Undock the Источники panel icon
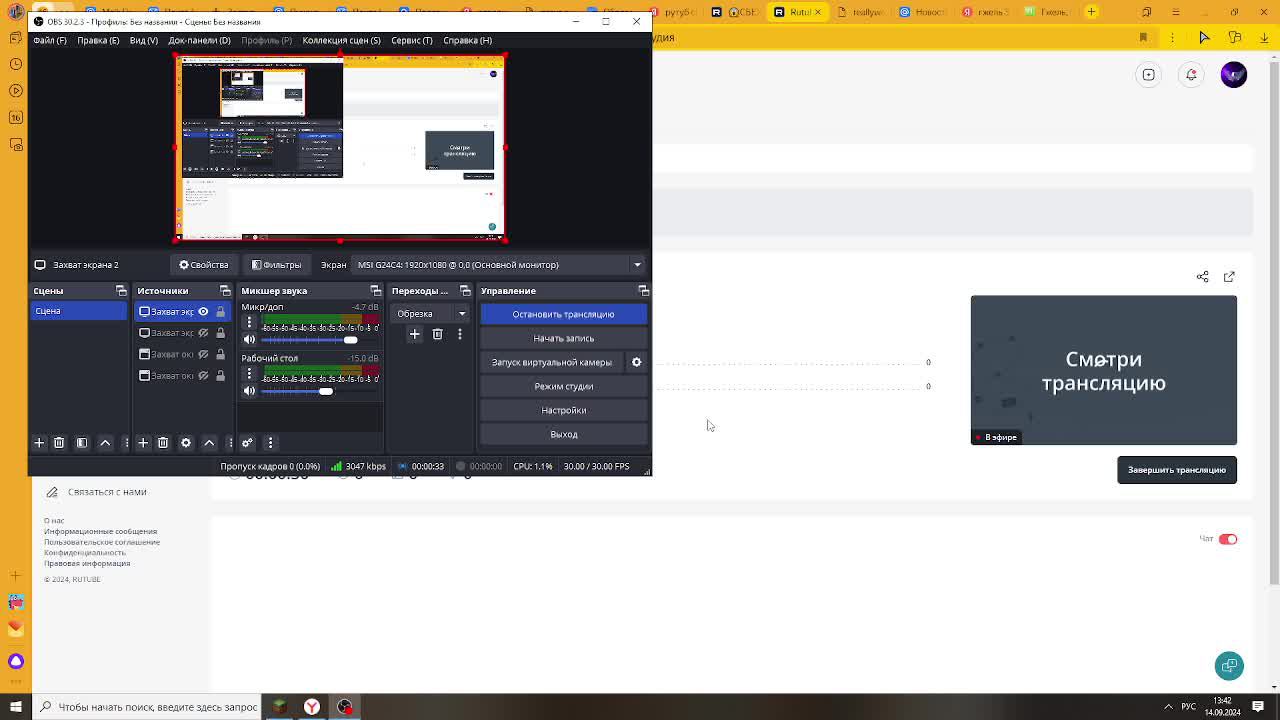 click(225, 291)
